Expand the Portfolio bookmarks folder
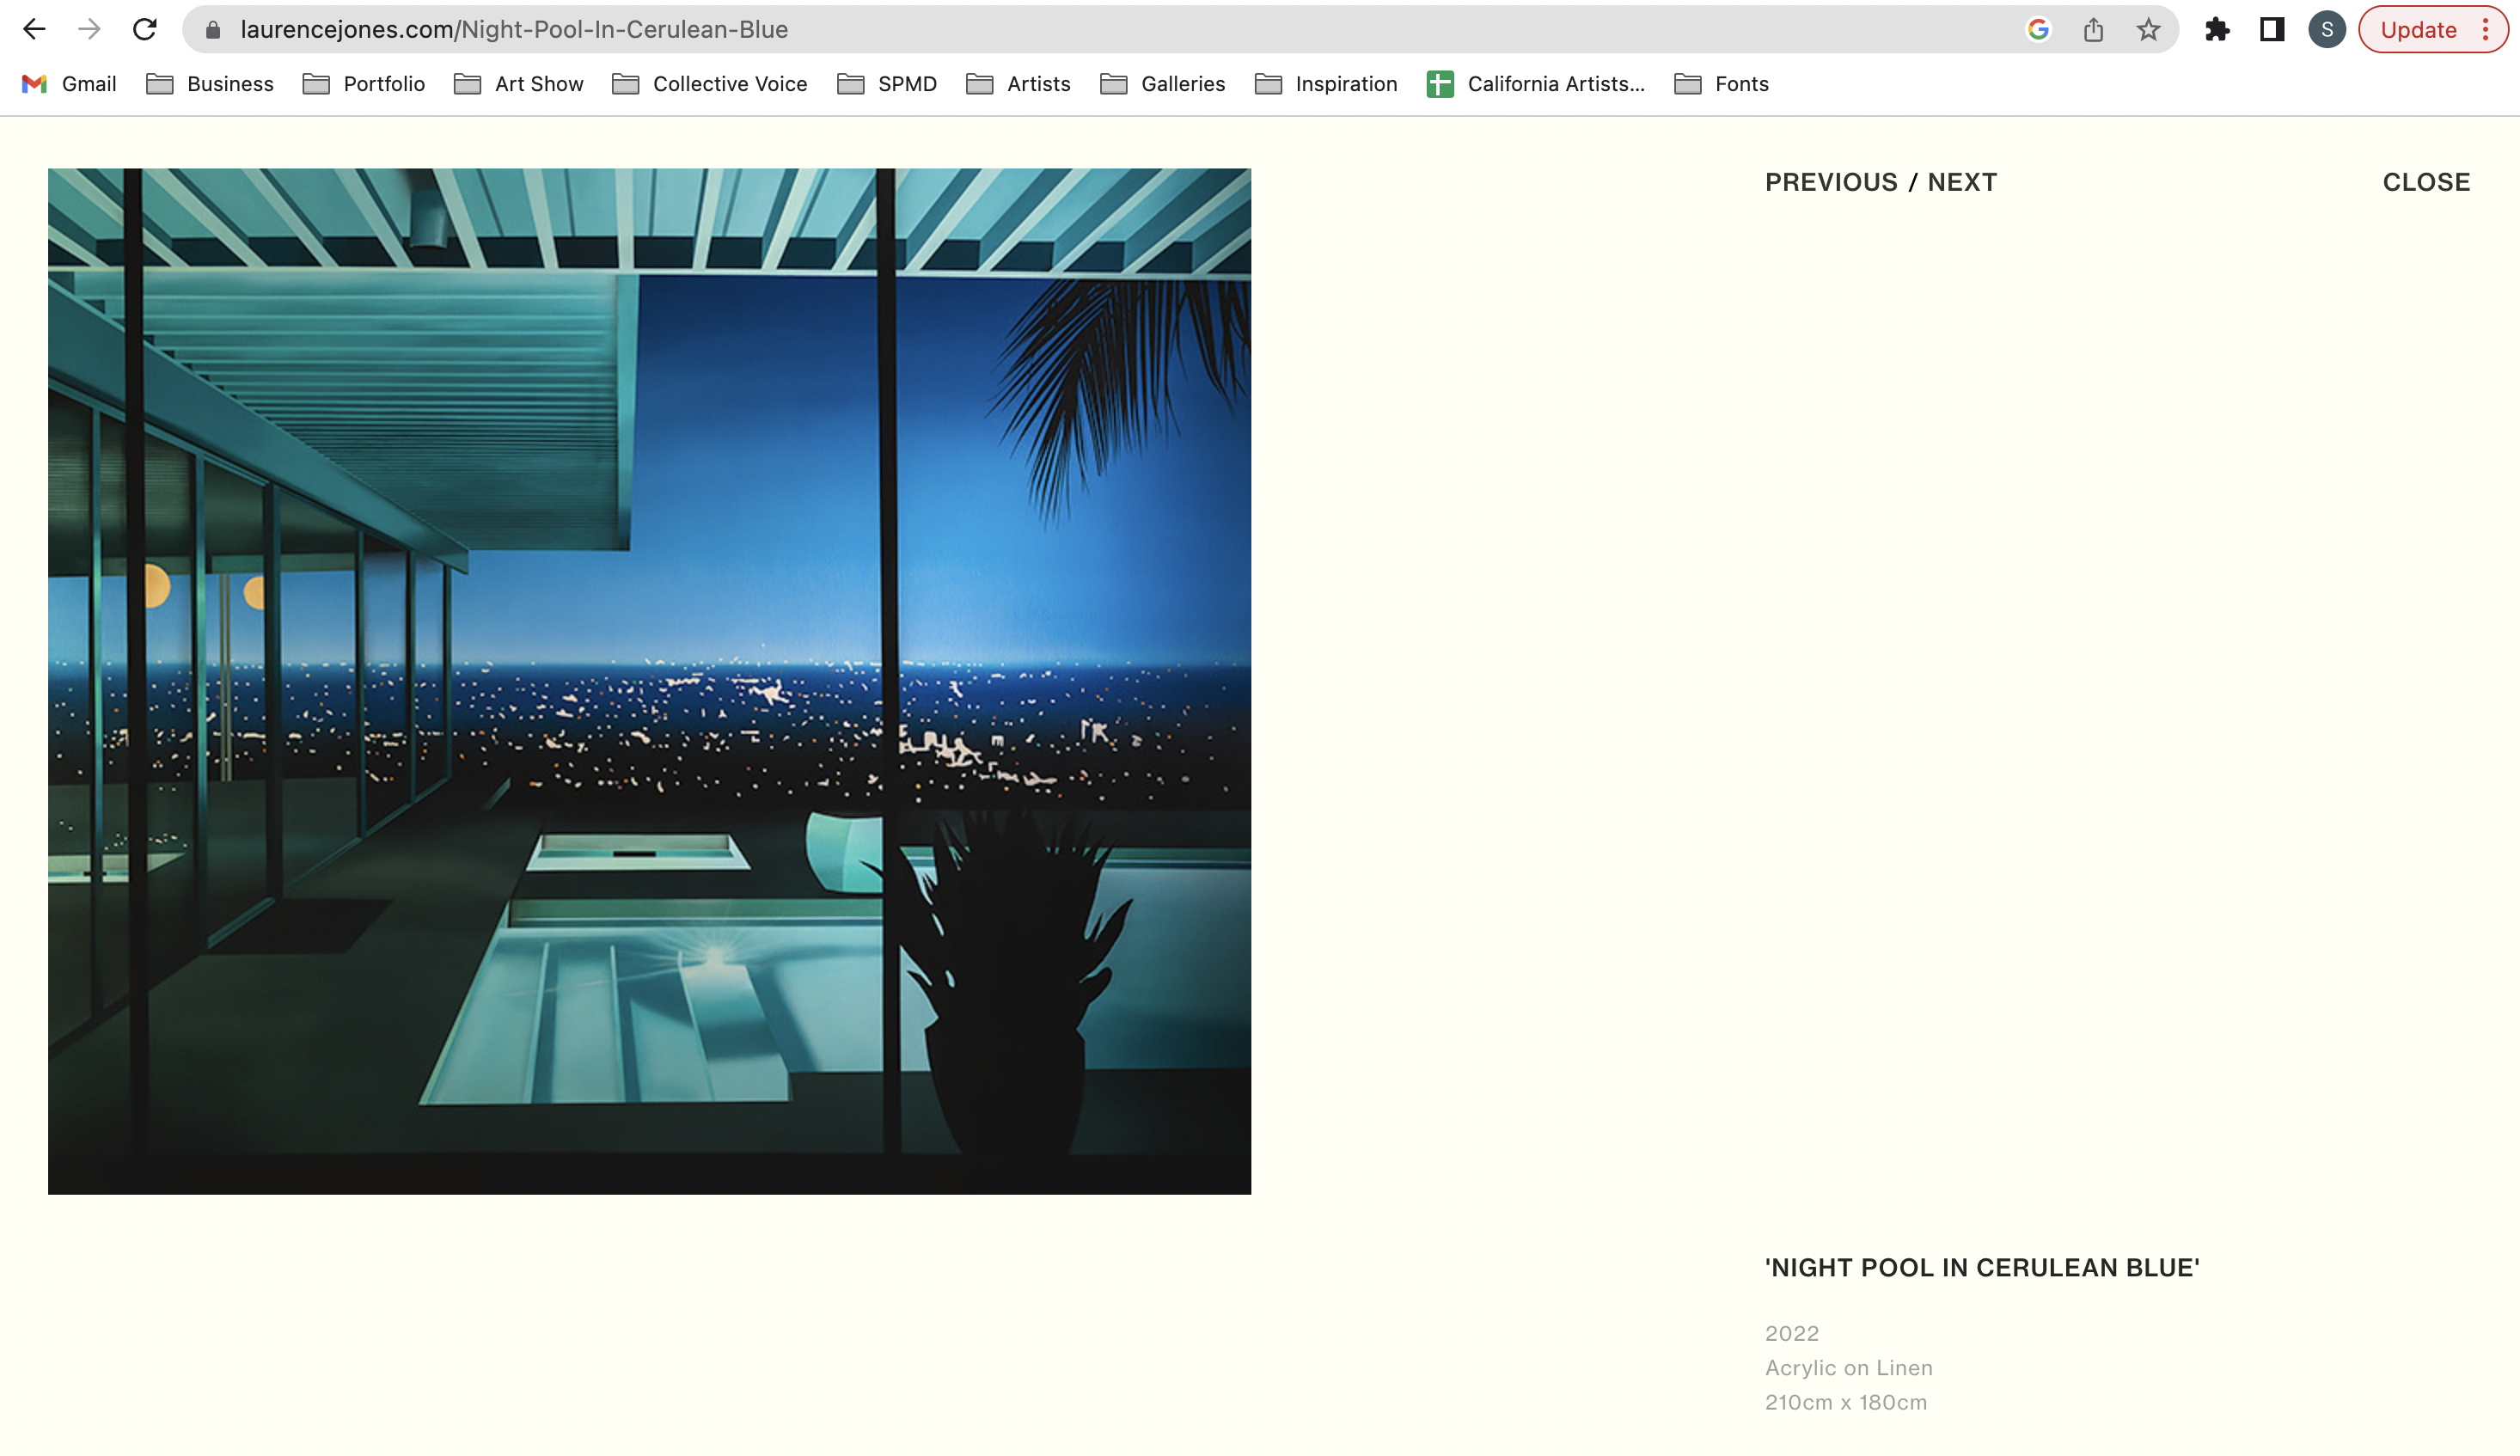2520x1456 pixels. (364, 84)
